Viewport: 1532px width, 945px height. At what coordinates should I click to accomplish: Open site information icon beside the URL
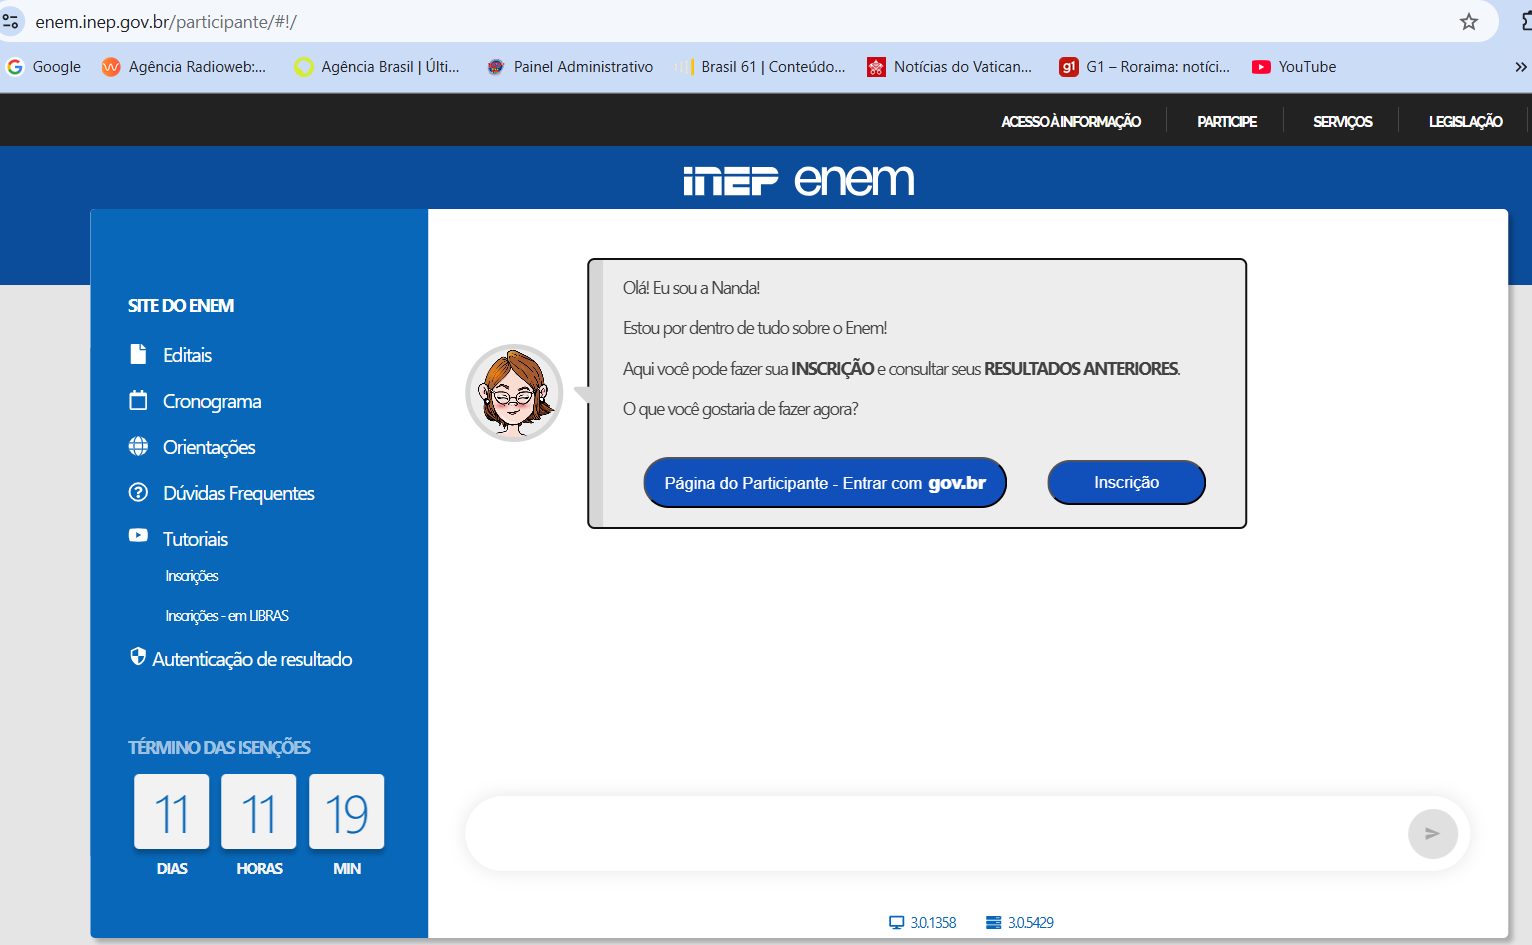(x=10, y=21)
